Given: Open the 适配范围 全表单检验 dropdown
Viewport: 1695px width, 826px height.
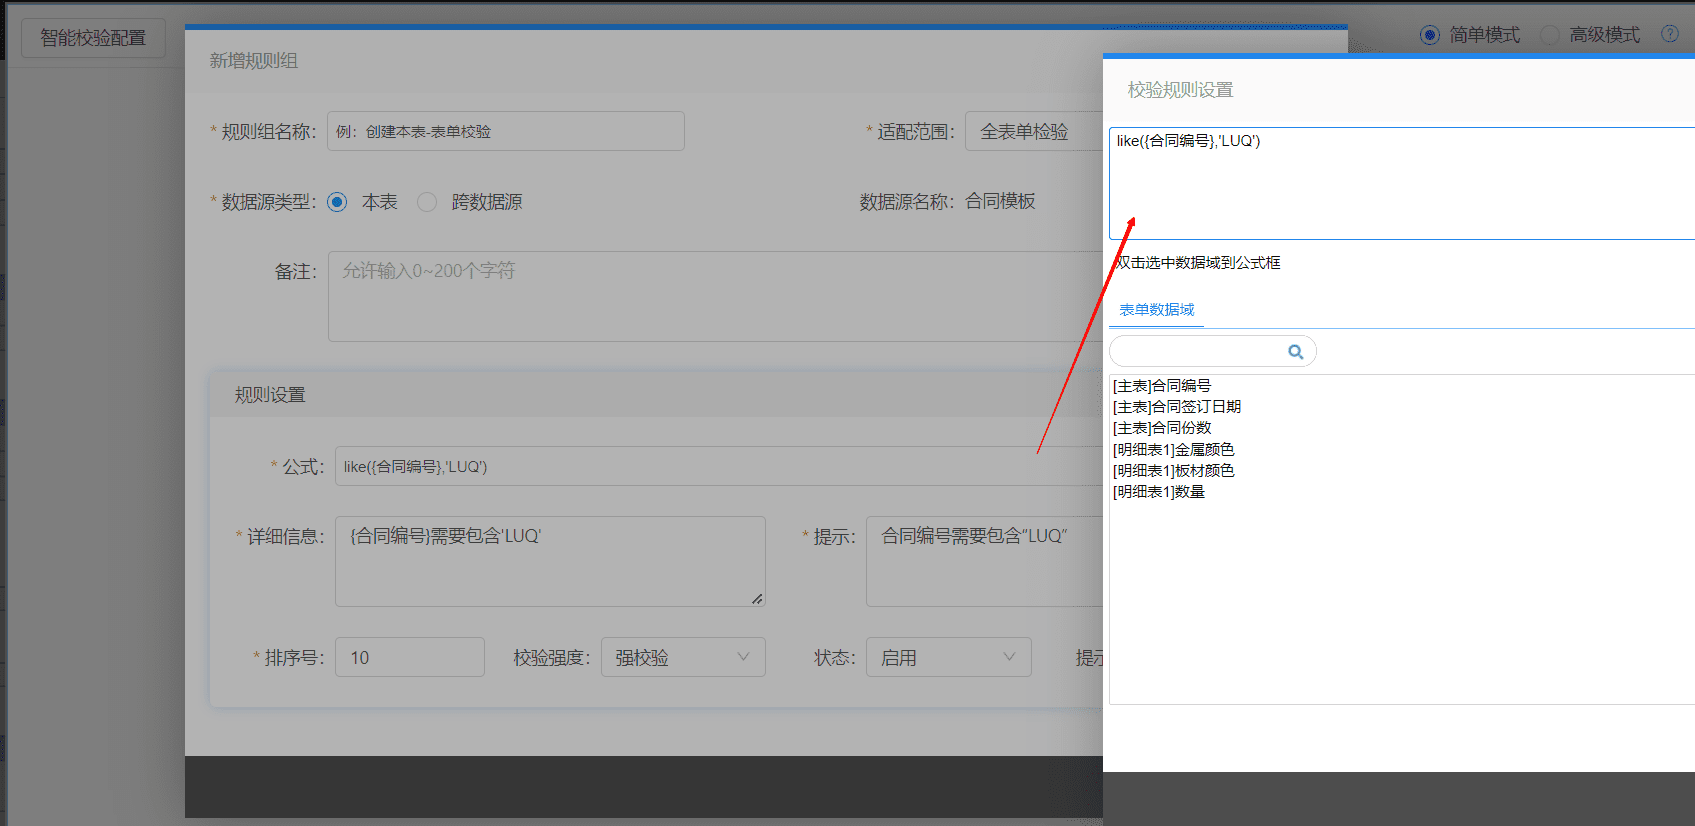Looking at the screenshot, I should [1034, 131].
